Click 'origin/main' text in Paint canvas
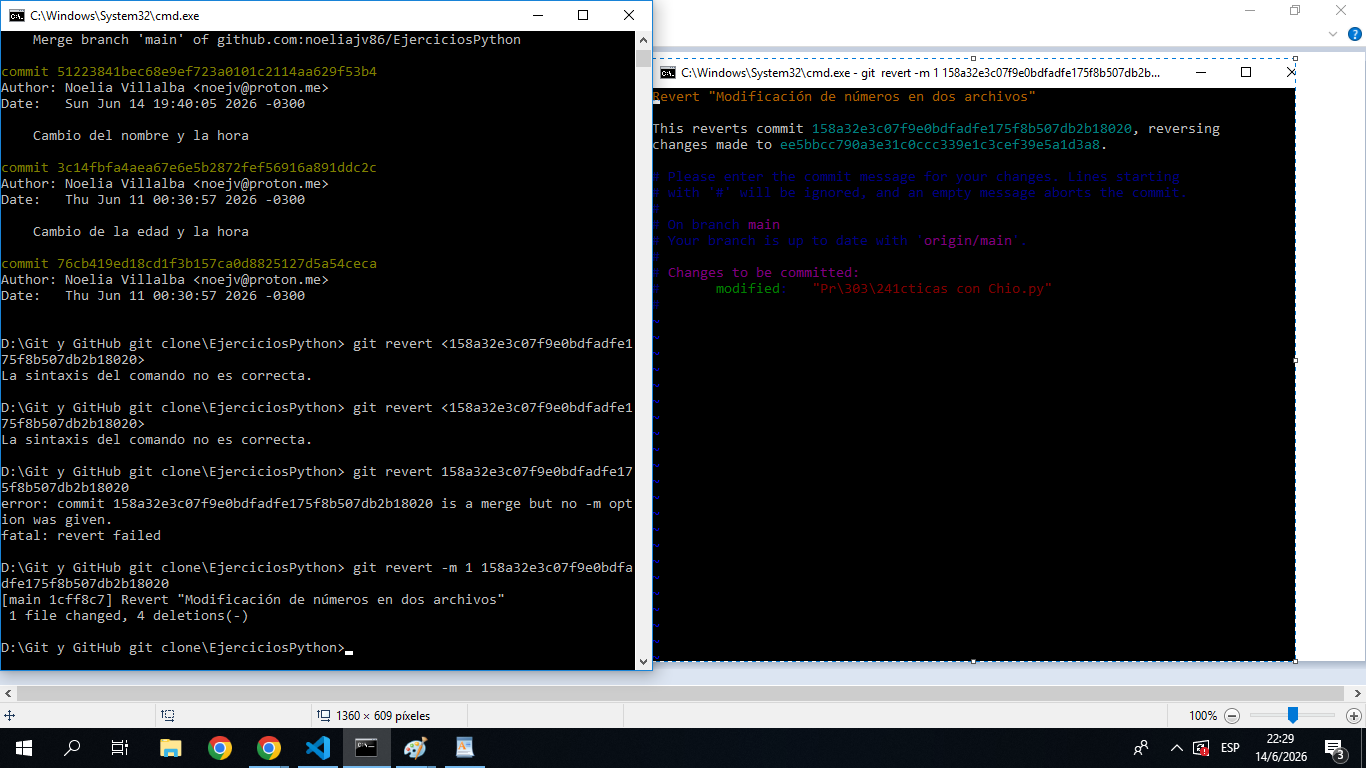The height and width of the screenshot is (768, 1366). 968,241
